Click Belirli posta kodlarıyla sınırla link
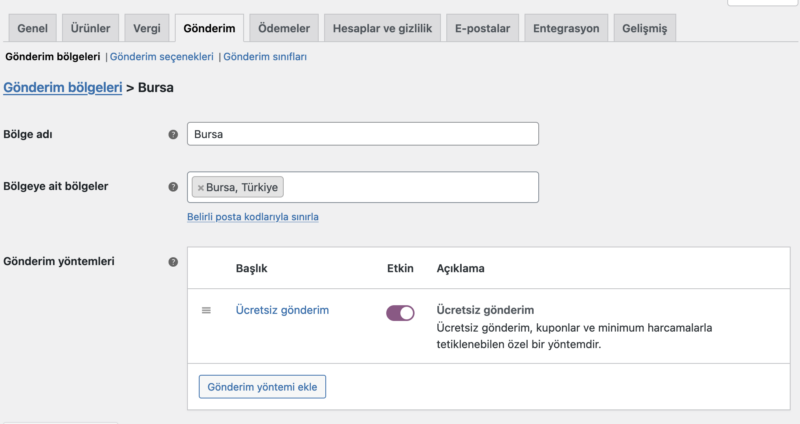This screenshot has width=800, height=424. tap(253, 216)
